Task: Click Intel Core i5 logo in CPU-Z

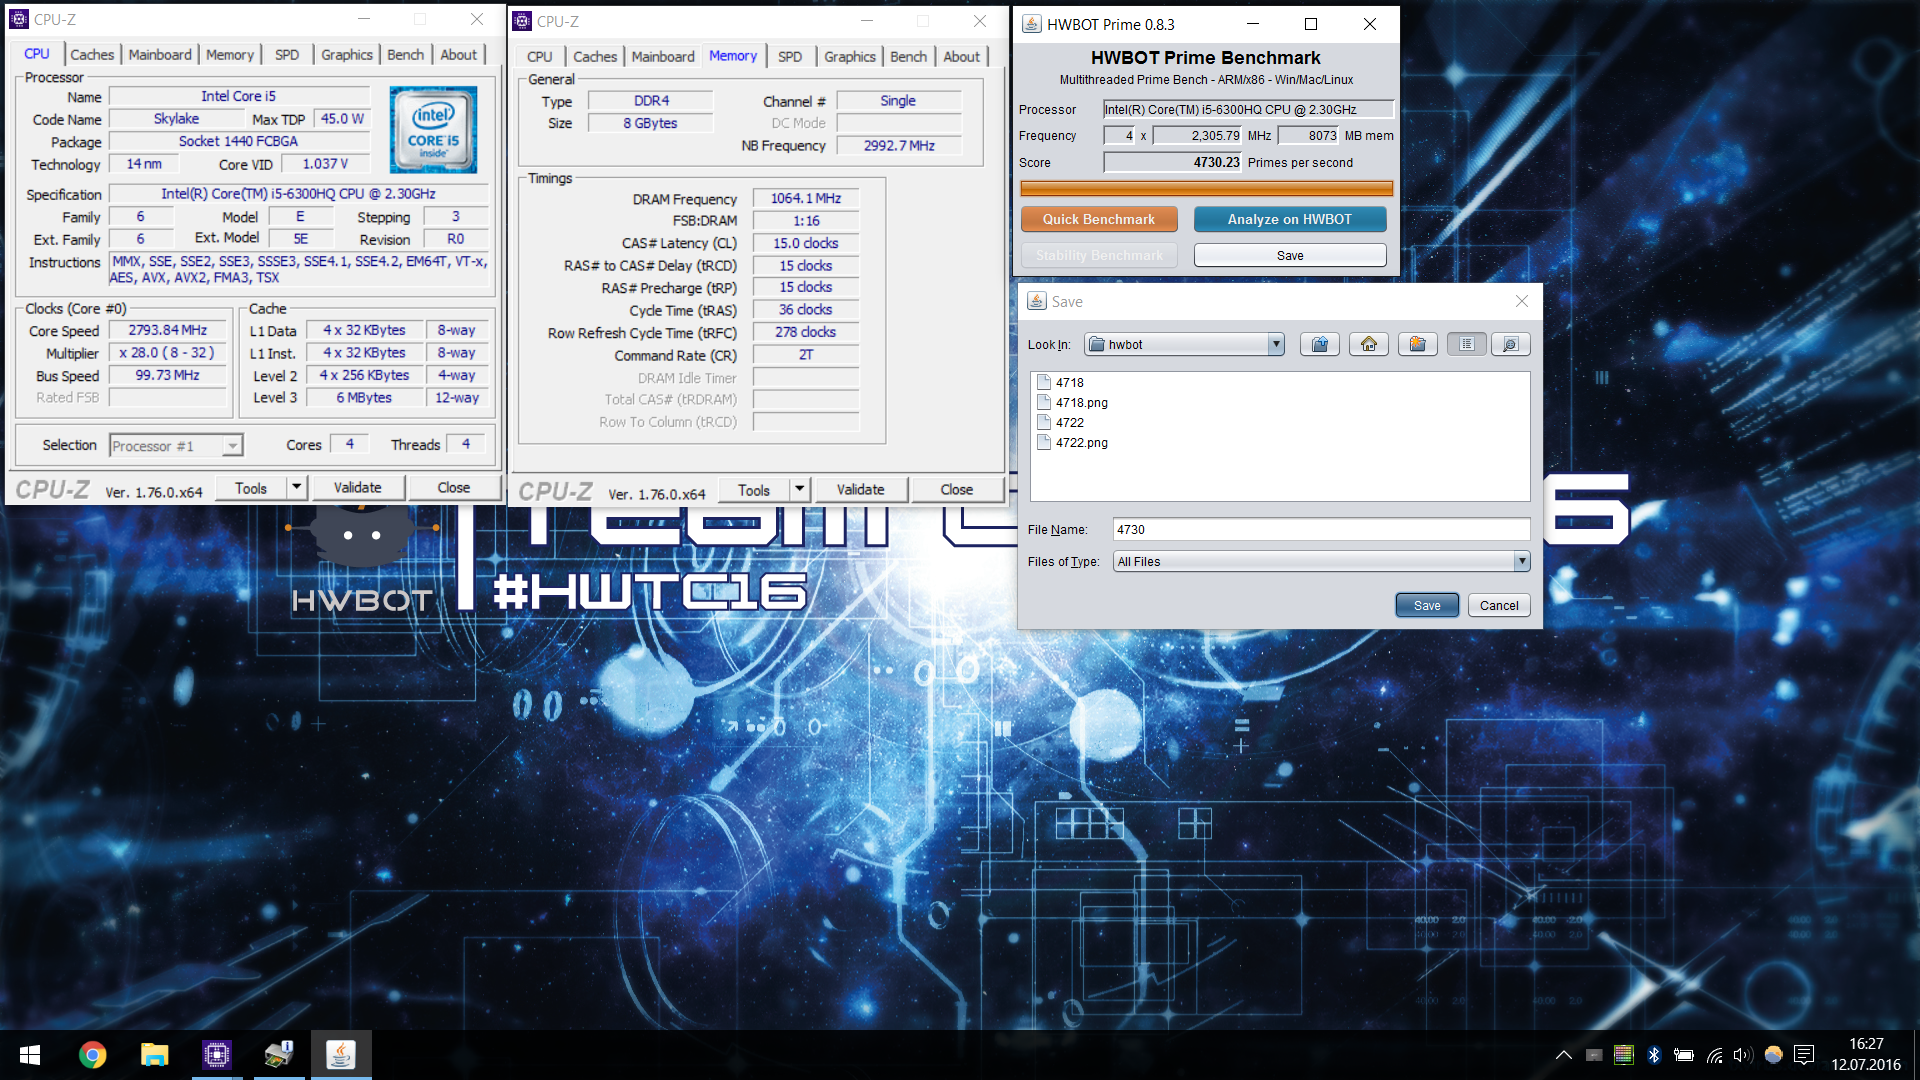Action: pyautogui.click(x=433, y=129)
